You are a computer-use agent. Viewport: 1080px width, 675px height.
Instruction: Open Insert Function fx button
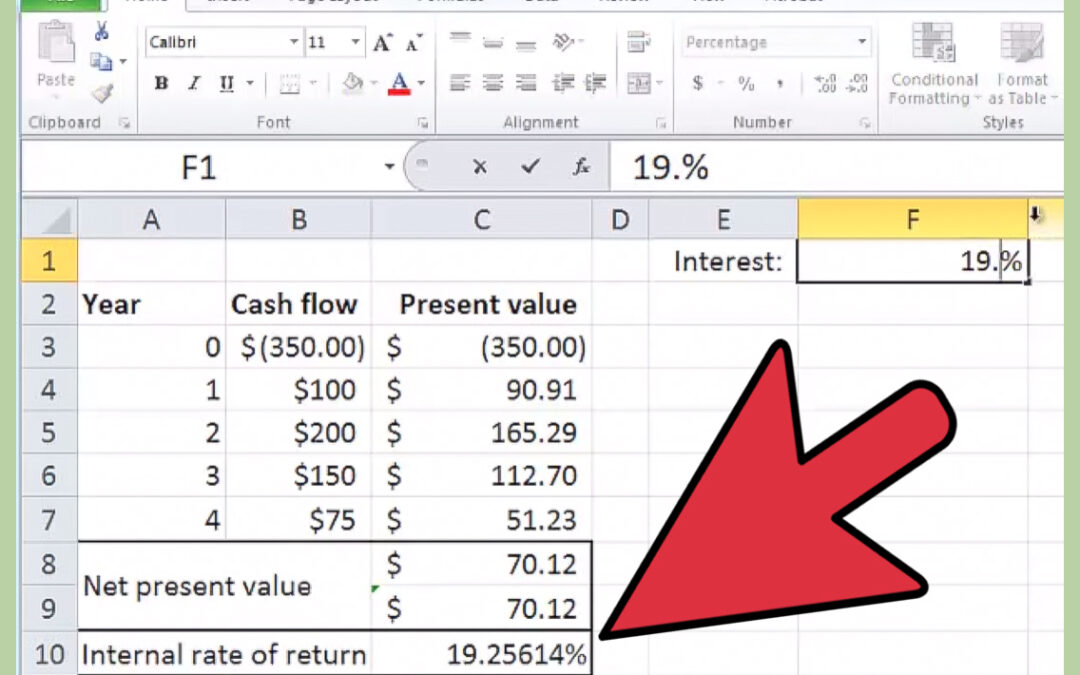581,167
